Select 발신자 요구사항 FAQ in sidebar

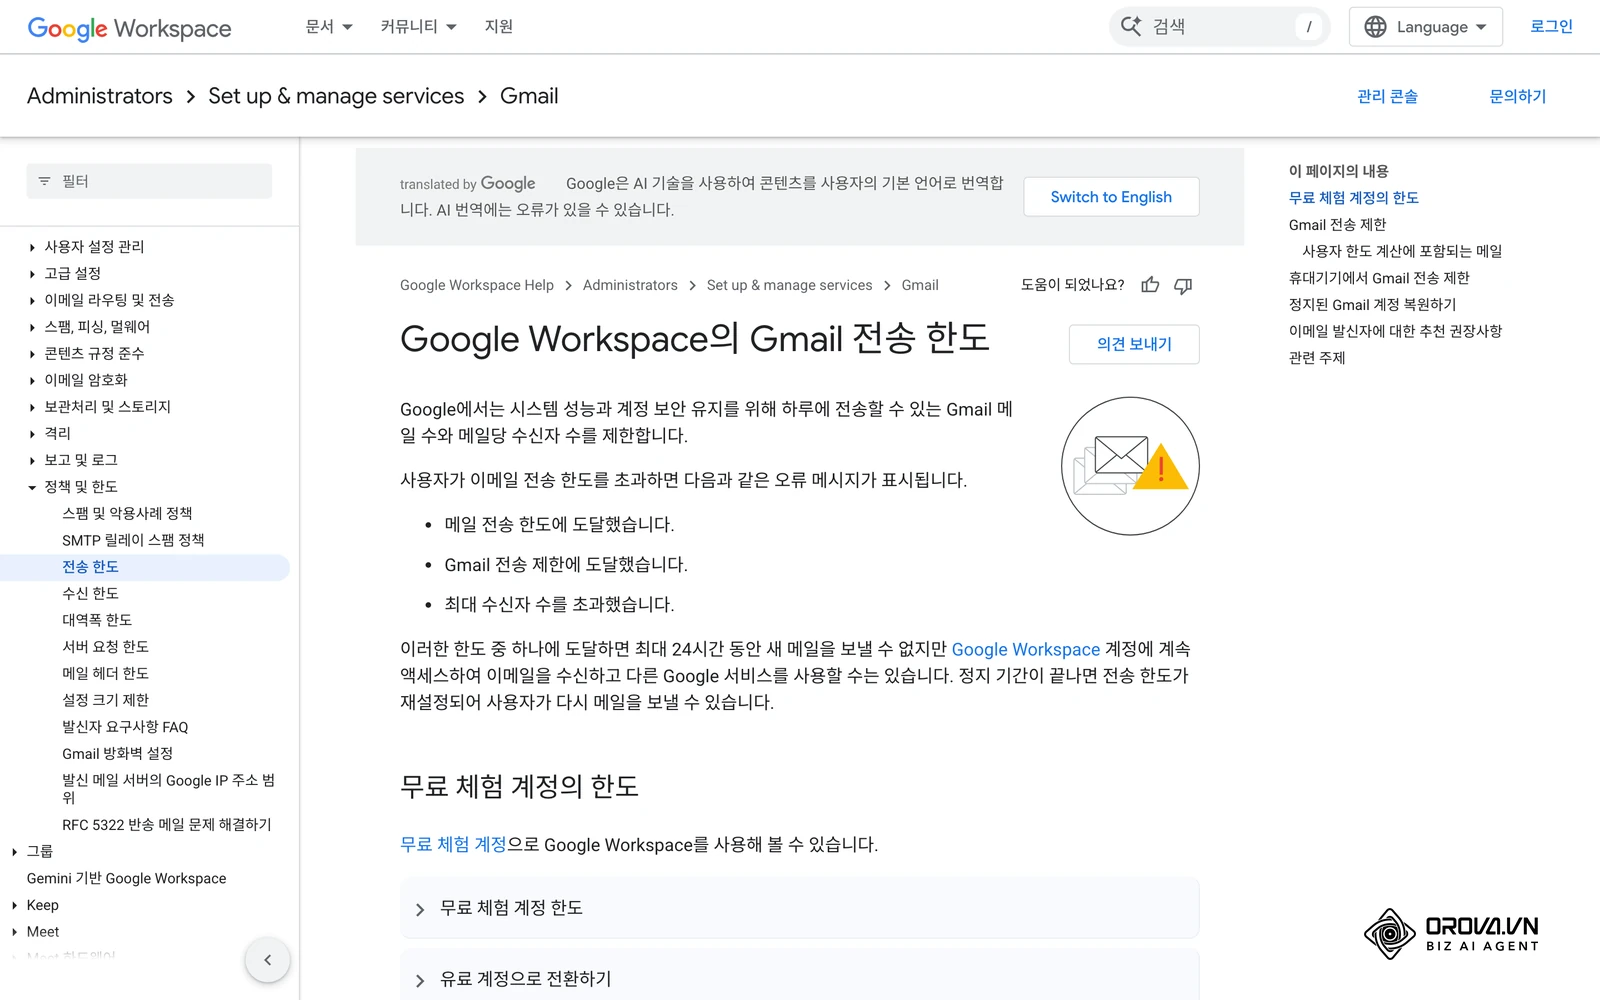(x=125, y=727)
